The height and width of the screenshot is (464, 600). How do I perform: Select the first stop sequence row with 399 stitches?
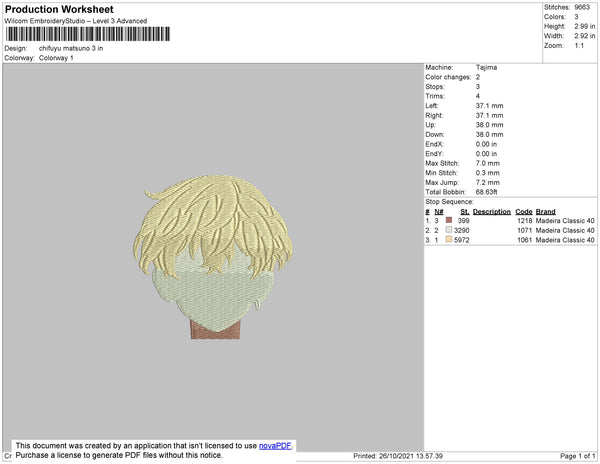[x=510, y=221]
